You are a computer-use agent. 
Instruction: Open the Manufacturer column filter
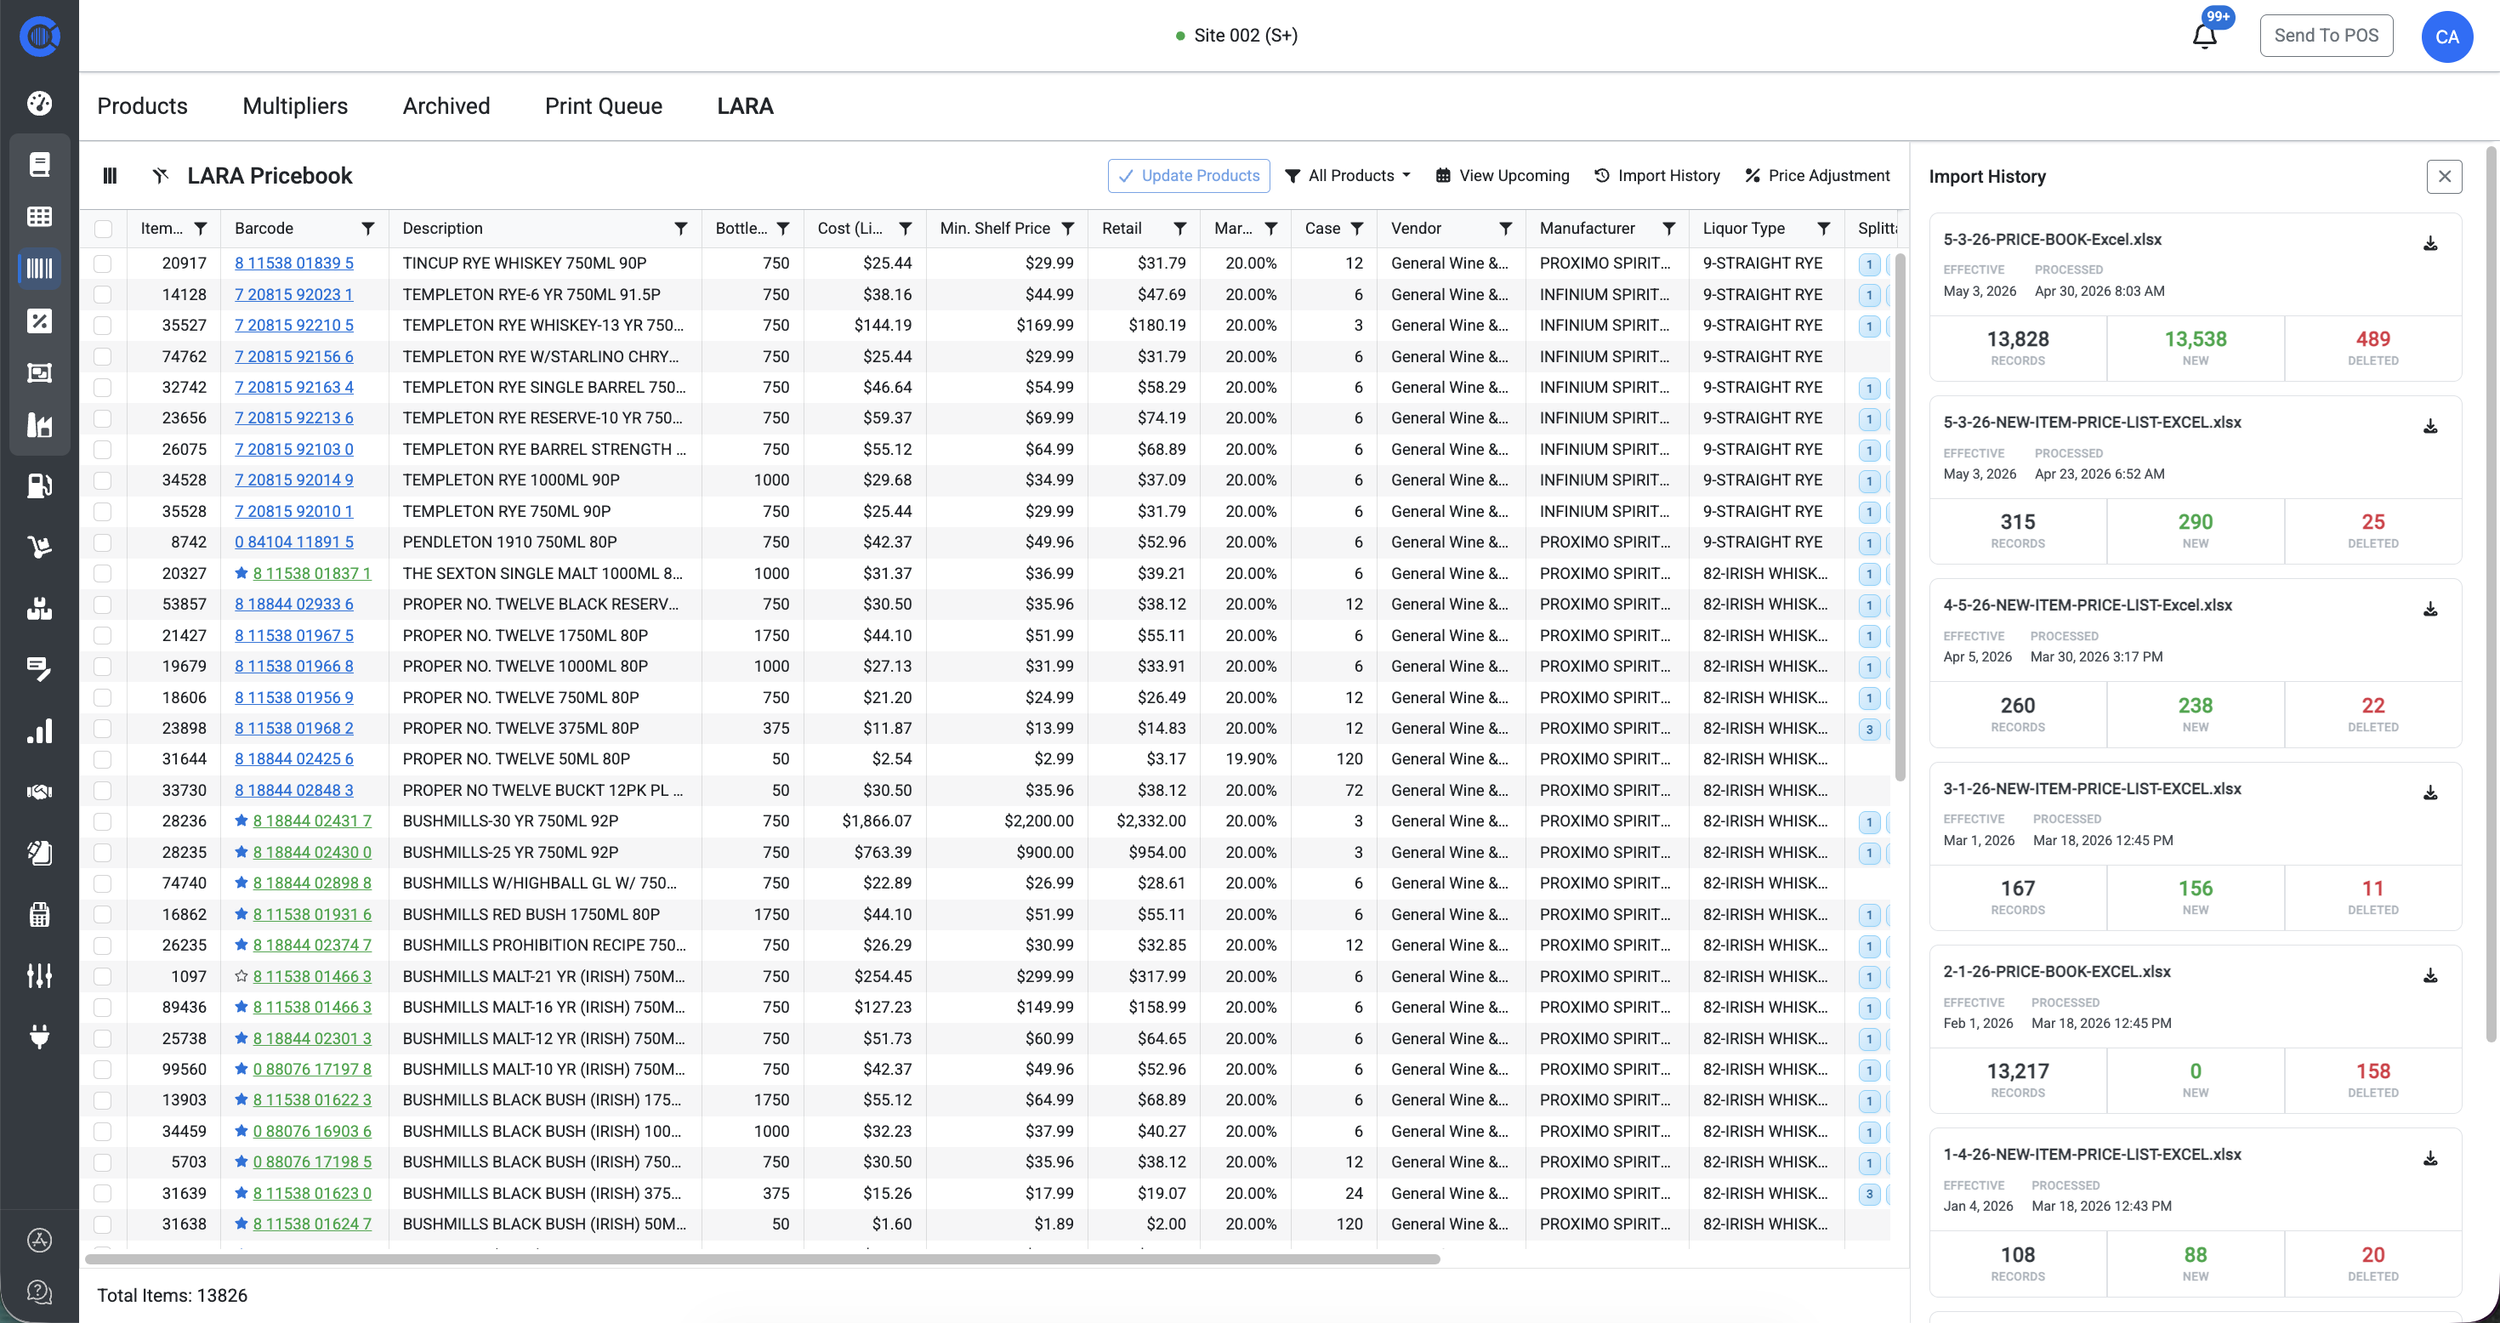click(x=1669, y=229)
